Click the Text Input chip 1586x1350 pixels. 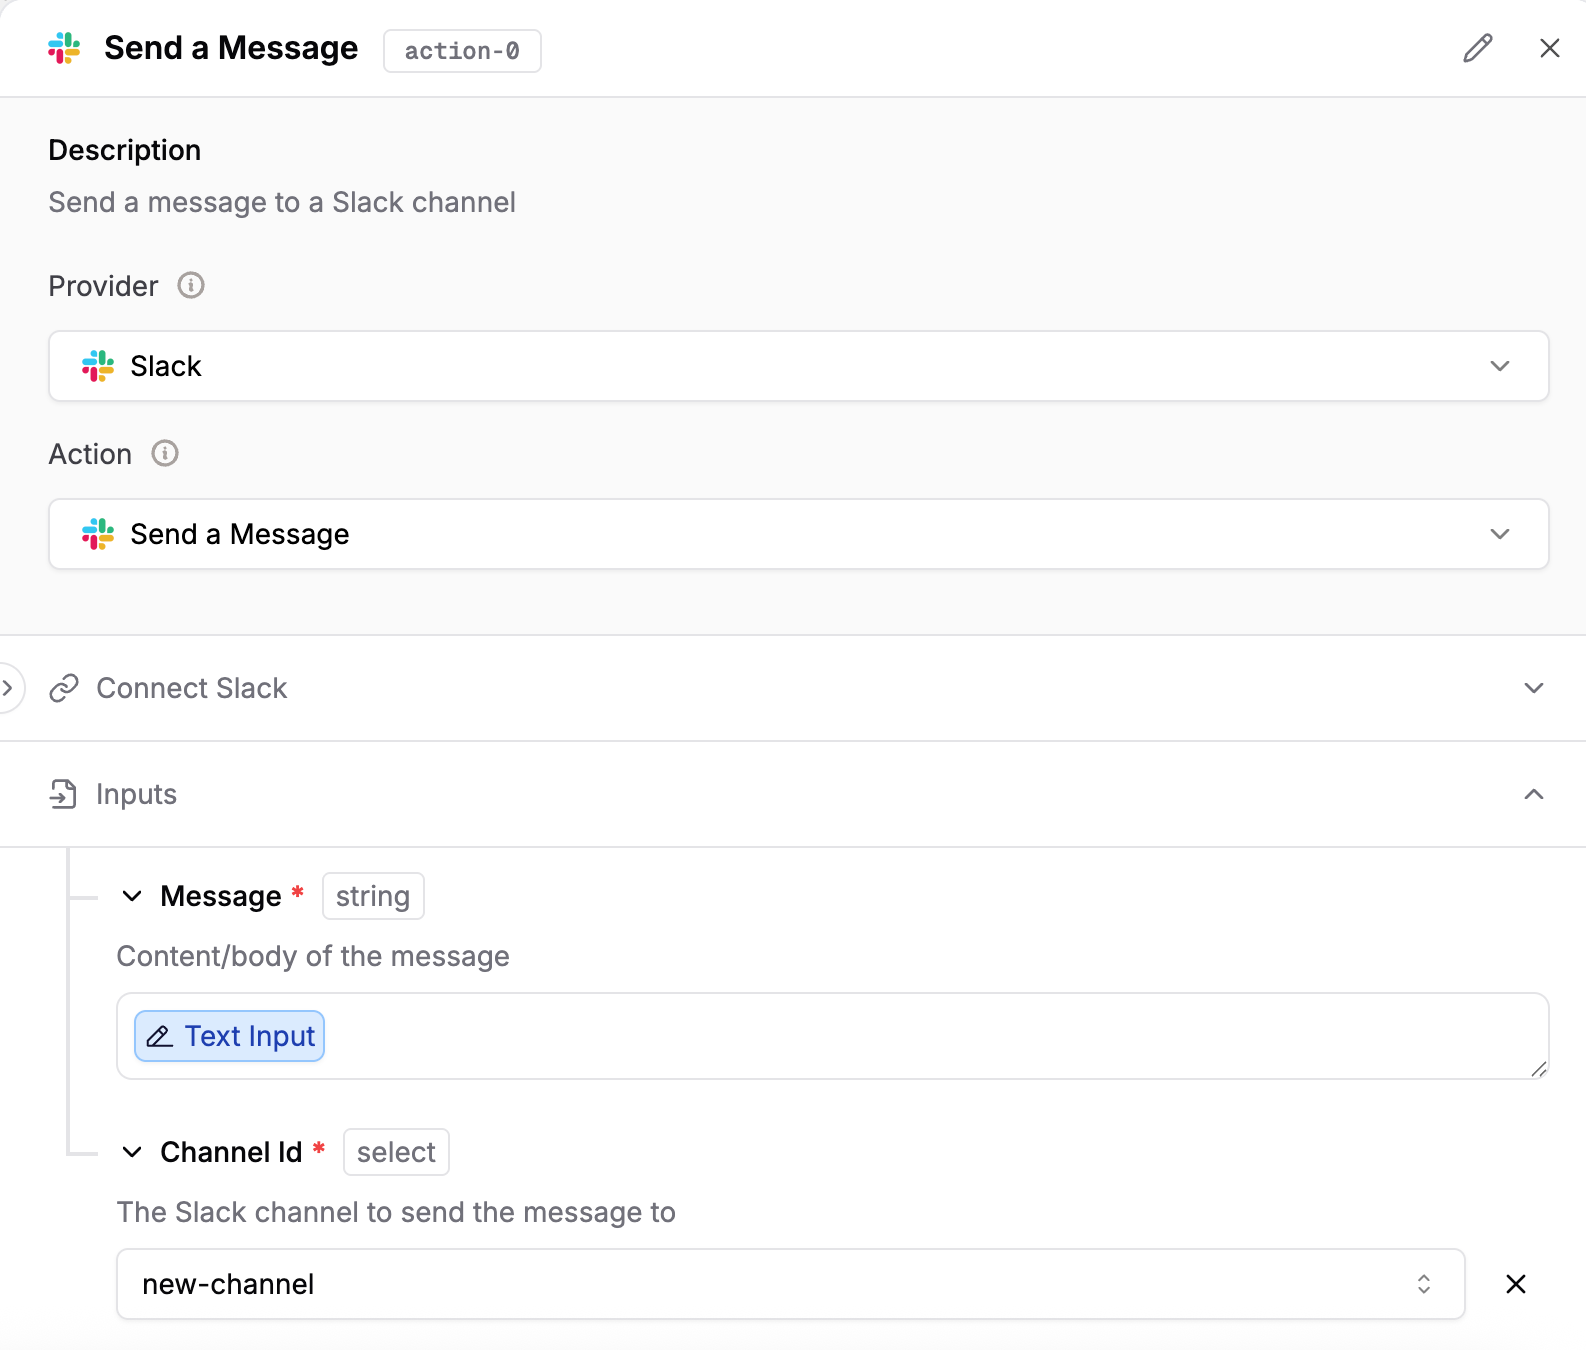(230, 1036)
